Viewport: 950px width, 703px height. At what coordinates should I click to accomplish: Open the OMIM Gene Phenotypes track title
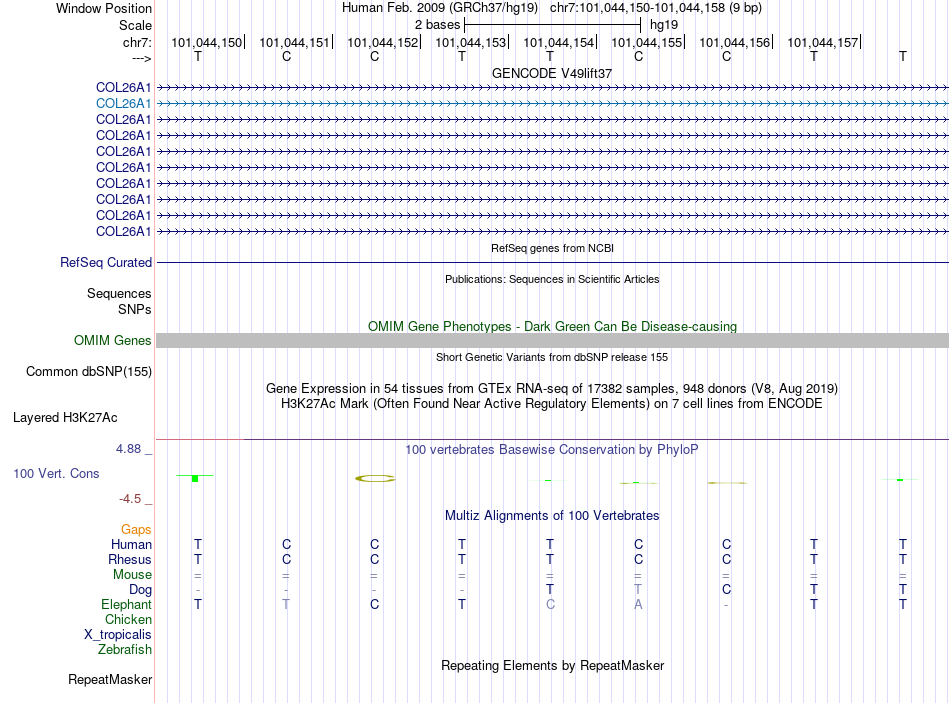click(552, 327)
